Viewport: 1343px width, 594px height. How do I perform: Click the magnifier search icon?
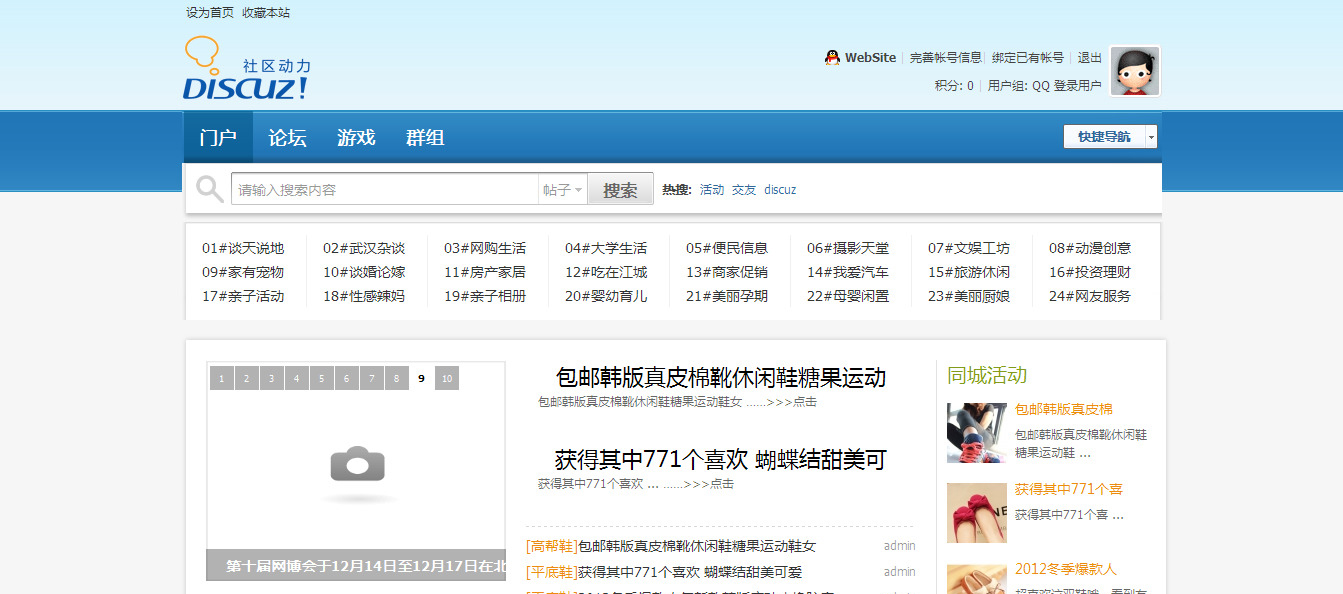pyautogui.click(x=209, y=189)
